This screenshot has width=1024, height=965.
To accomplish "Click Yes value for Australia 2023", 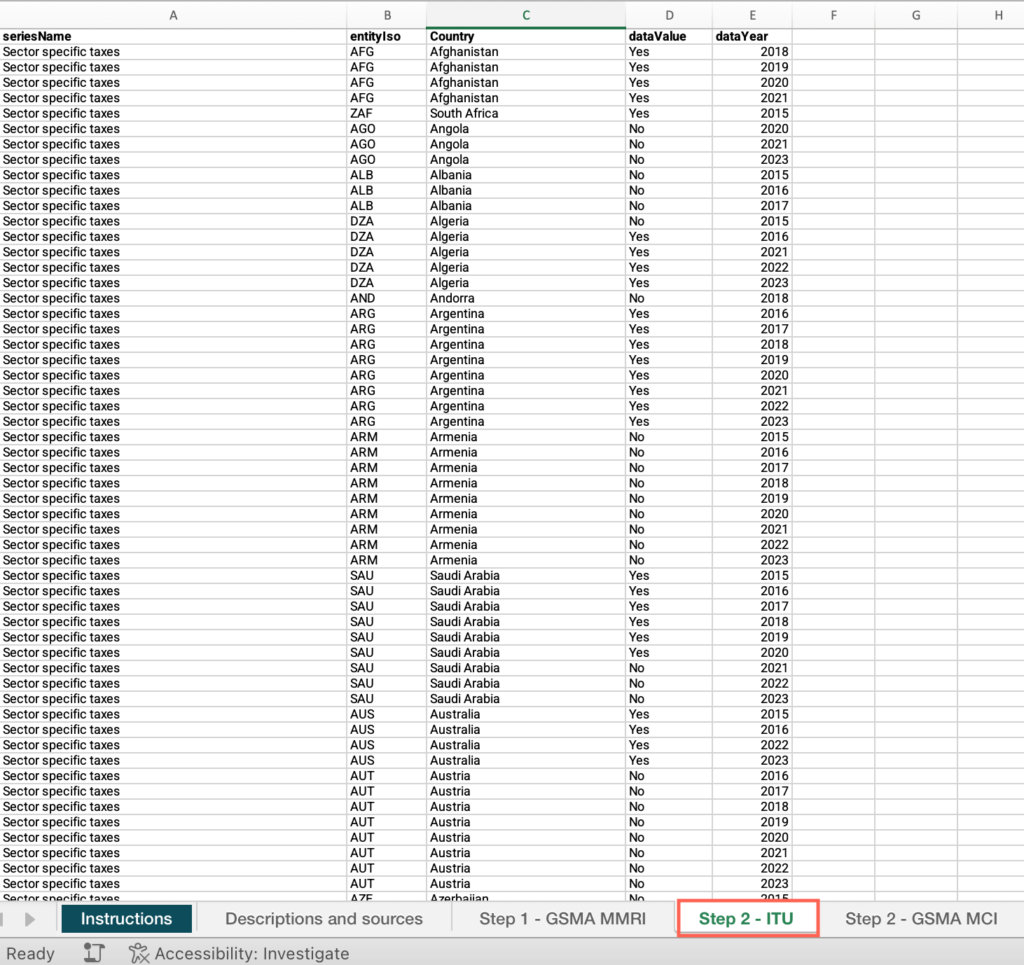I will coord(669,761).
